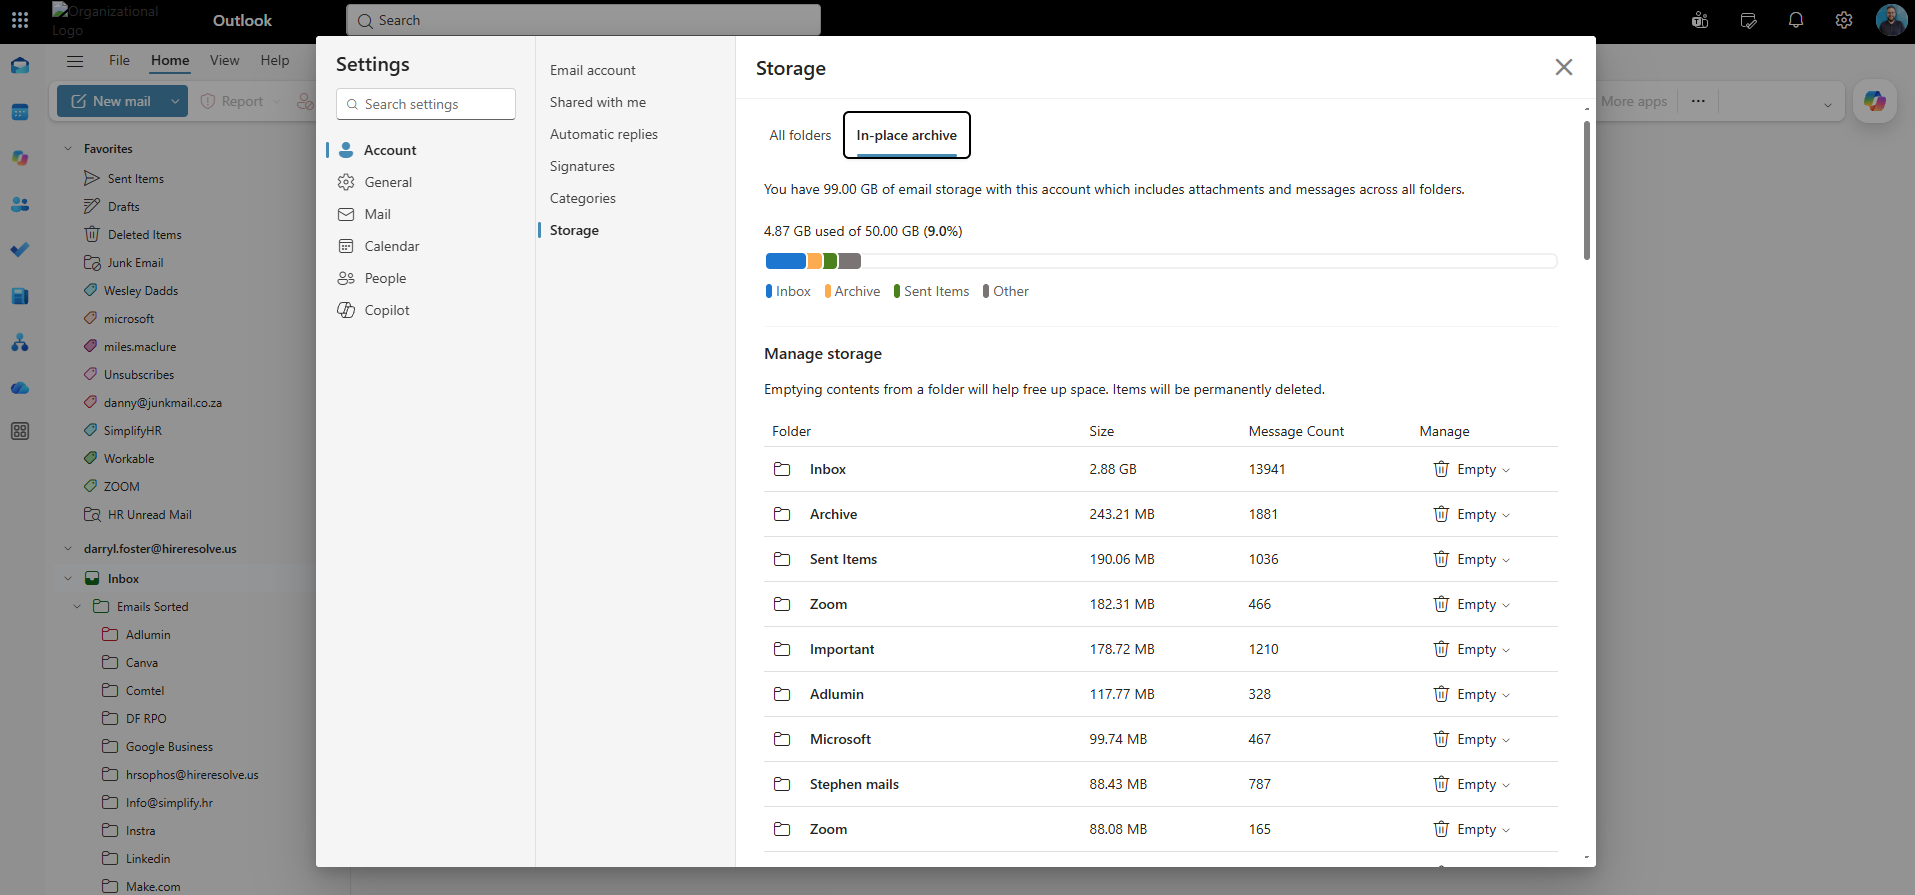Open Account settings category
The width and height of the screenshot is (1915, 895).
coord(426,150)
